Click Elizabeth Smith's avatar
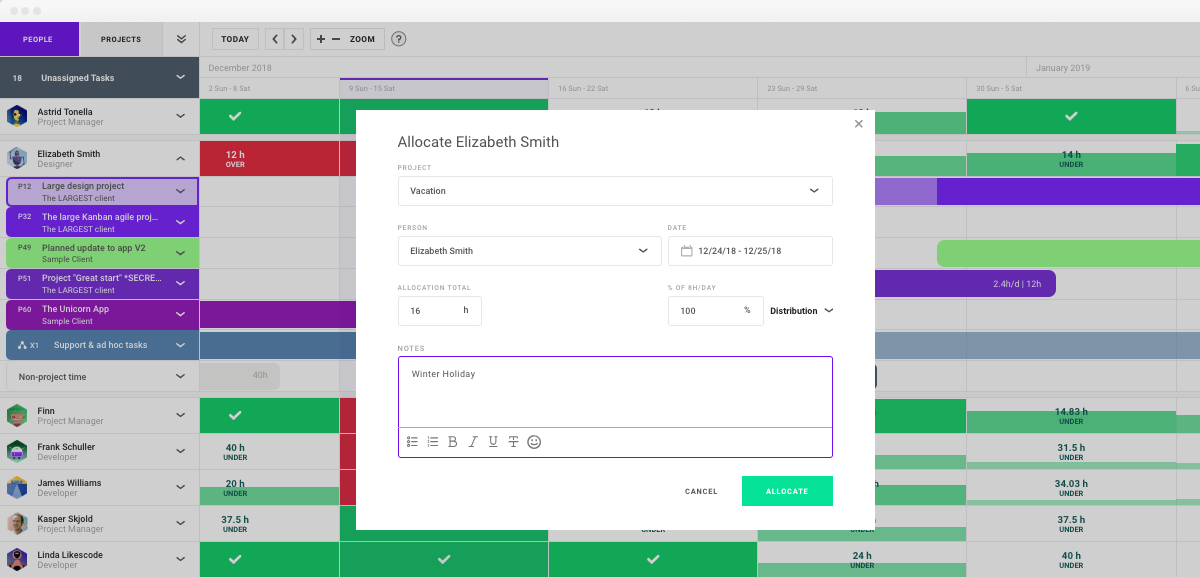The image size is (1200, 577). (x=17, y=158)
